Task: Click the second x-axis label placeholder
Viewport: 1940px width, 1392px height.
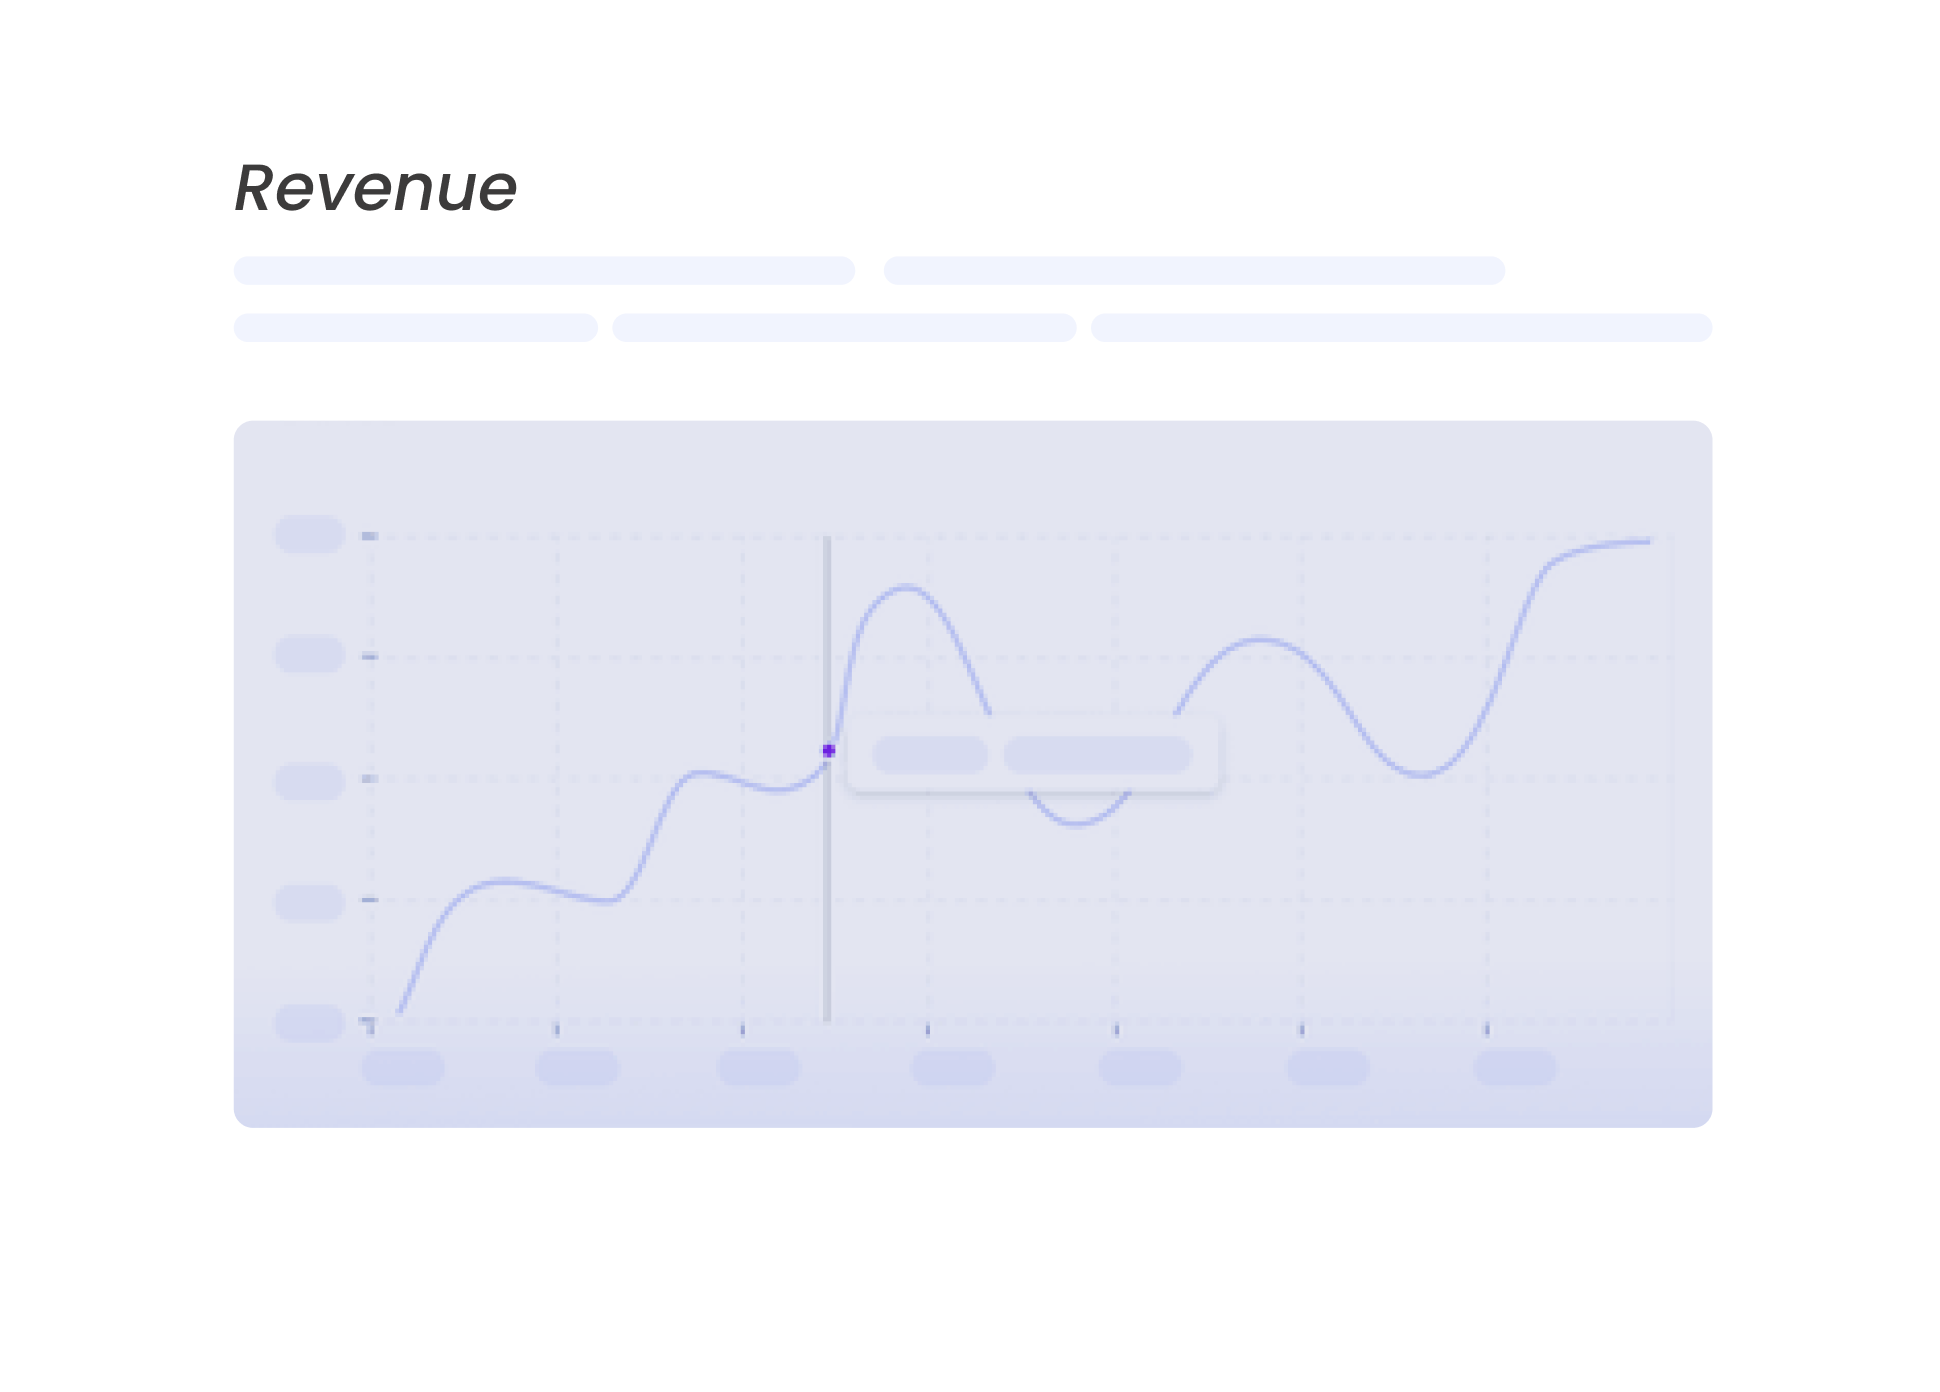Action: click(x=577, y=1067)
